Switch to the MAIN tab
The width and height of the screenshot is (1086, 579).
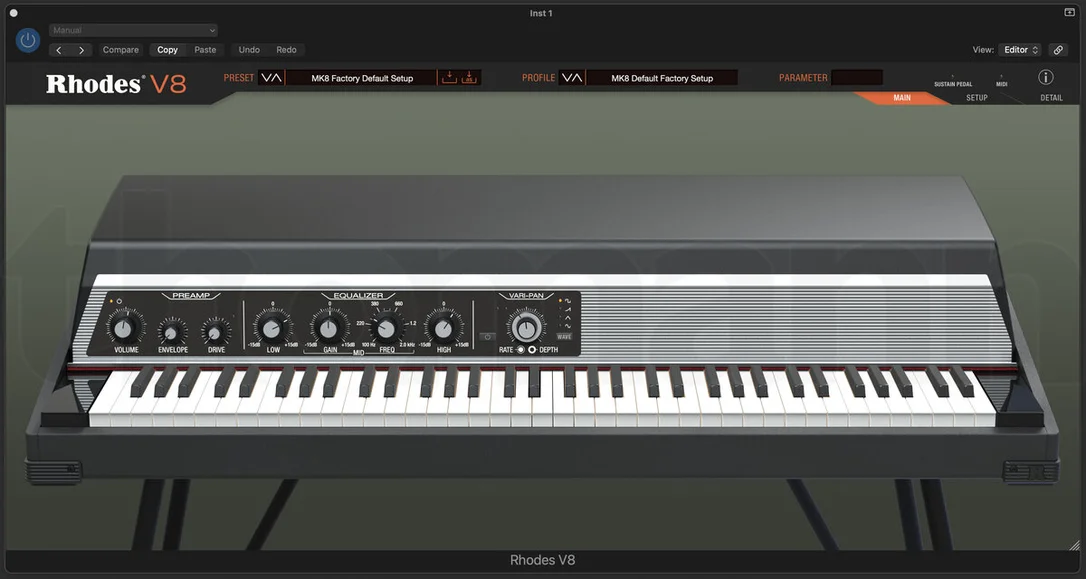pyautogui.click(x=902, y=98)
